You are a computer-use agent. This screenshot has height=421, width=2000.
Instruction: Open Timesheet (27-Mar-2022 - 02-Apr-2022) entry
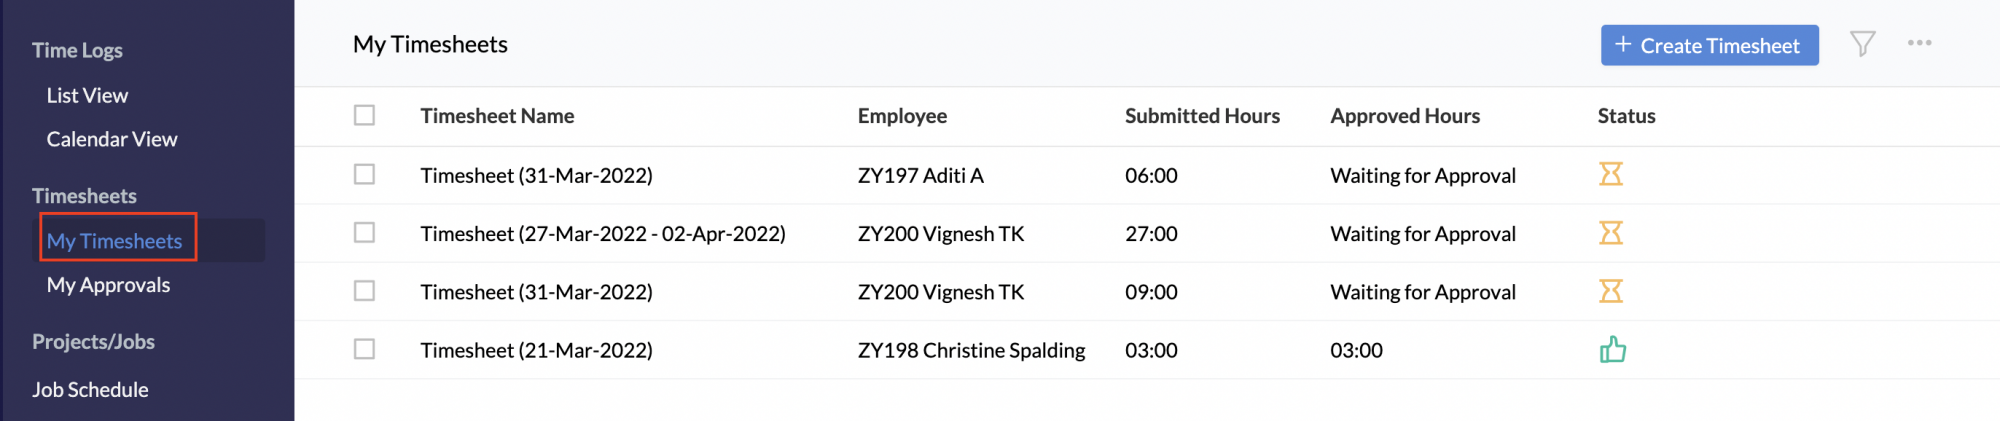(602, 234)
